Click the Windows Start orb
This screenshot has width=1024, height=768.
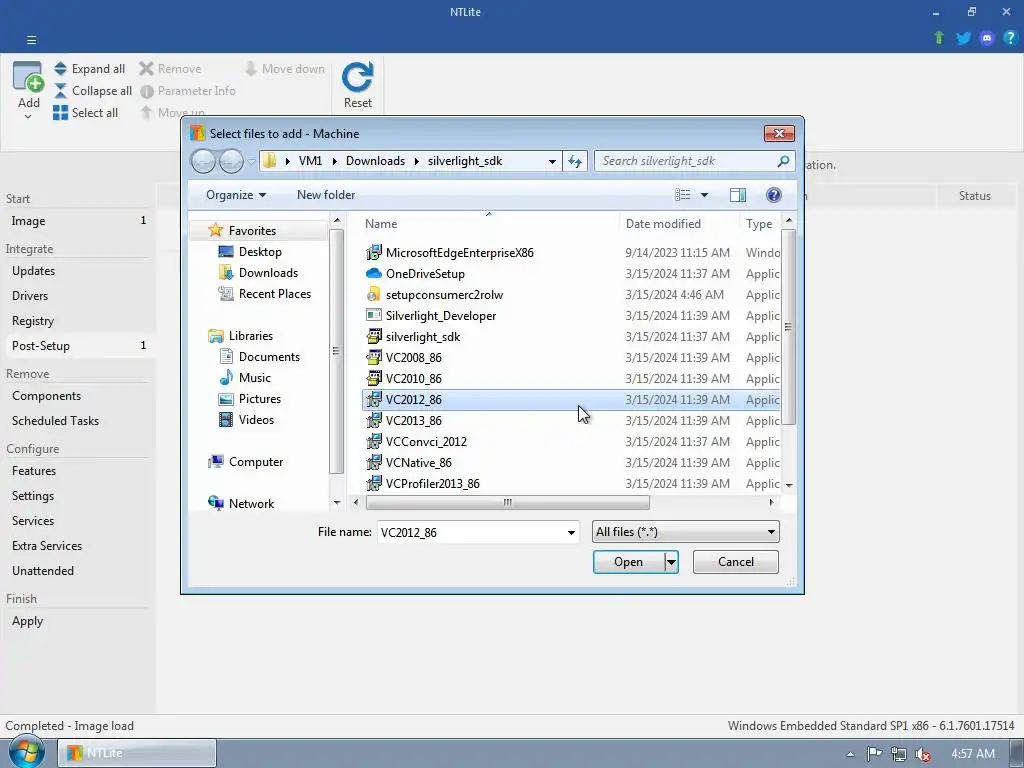tap(27, 752)
